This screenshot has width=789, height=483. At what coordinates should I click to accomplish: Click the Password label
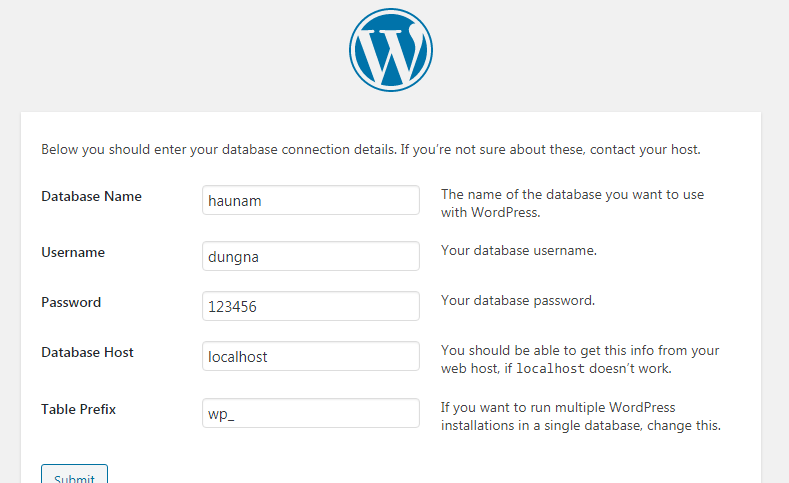click(71, 302)
